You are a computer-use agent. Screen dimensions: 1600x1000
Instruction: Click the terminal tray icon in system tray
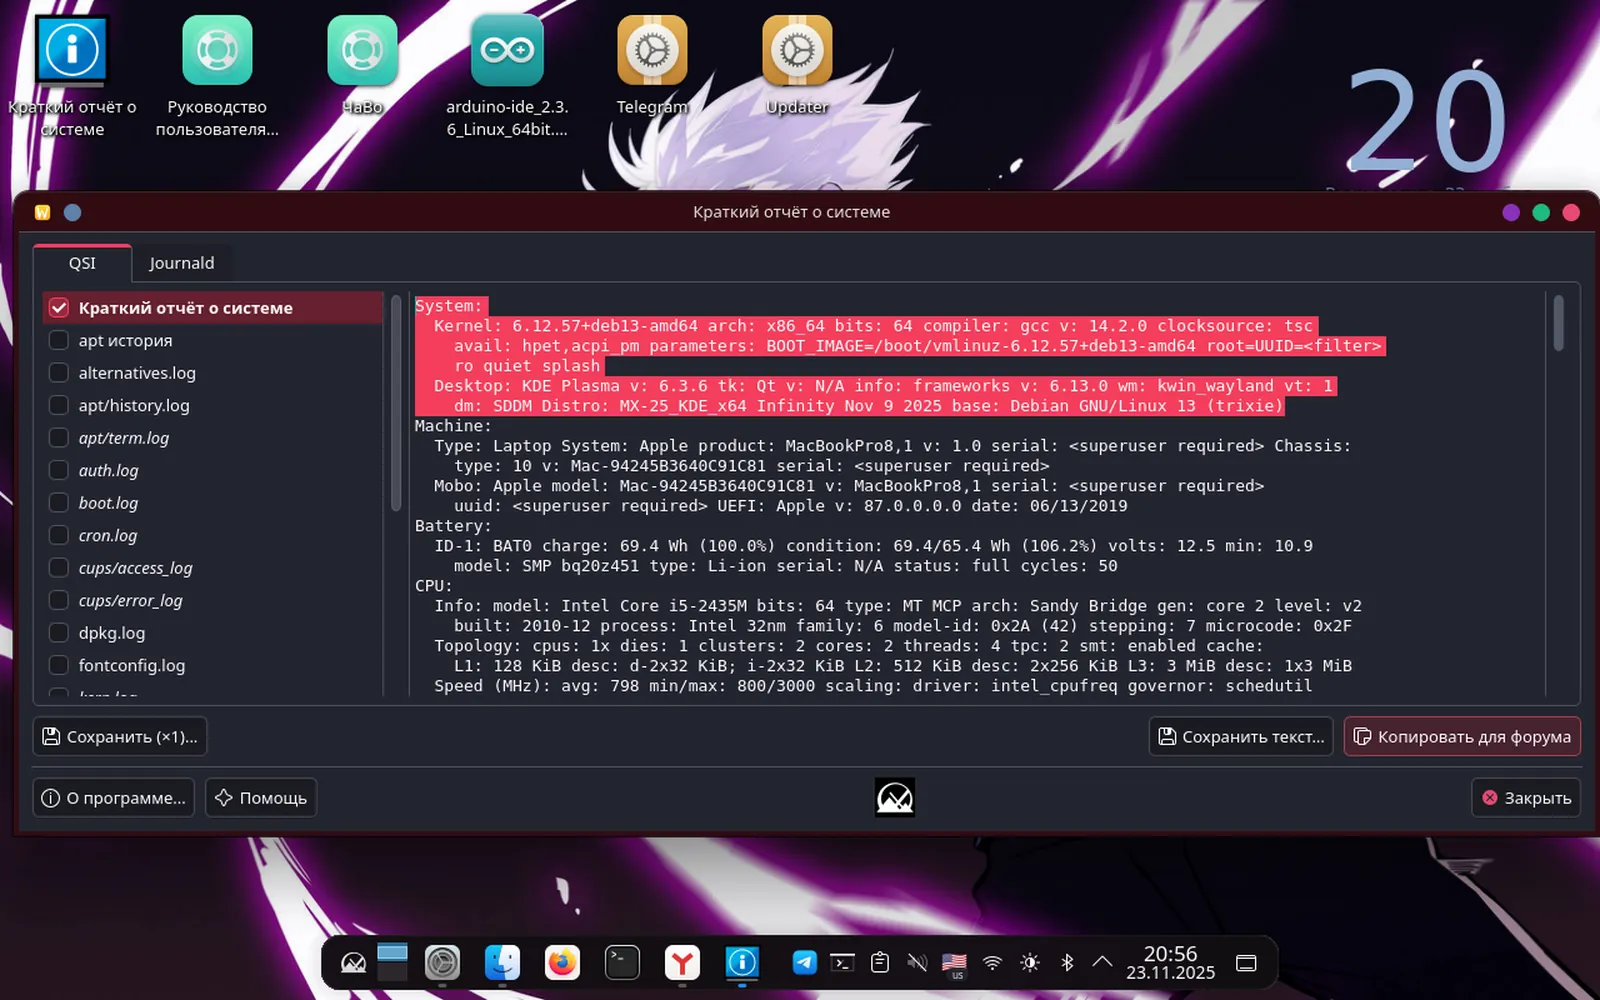[843, 963]
